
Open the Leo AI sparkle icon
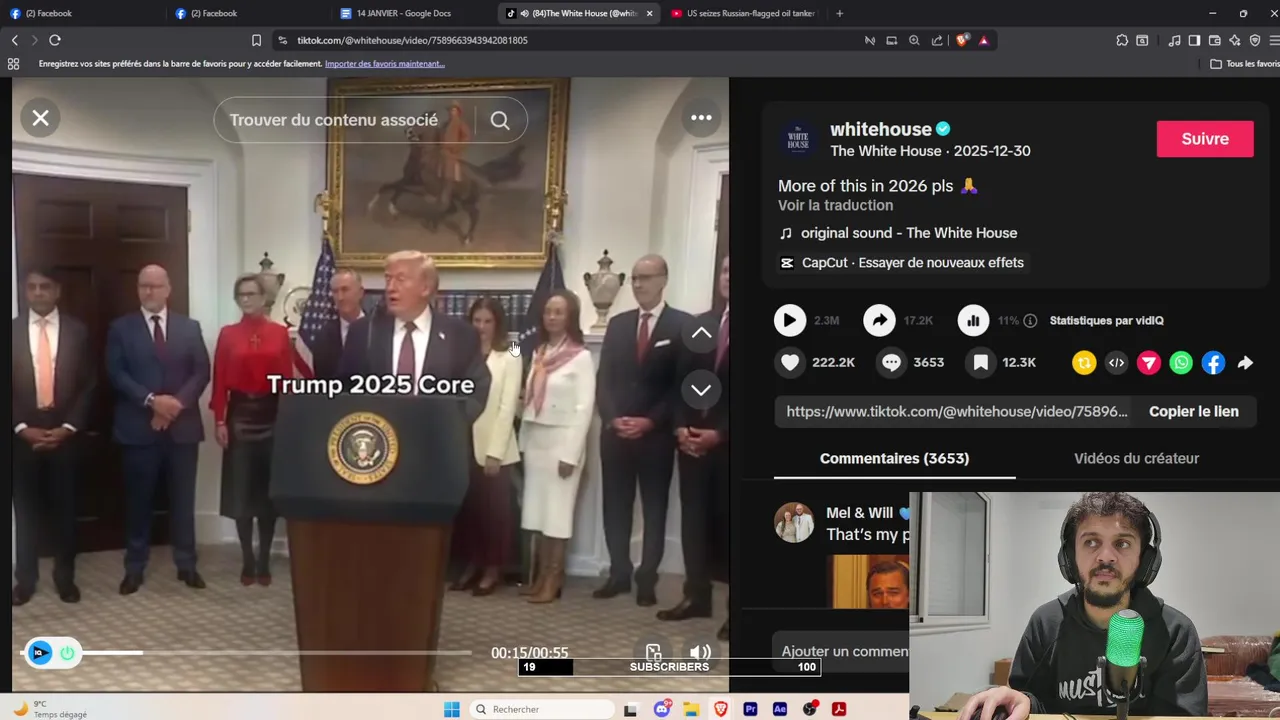point(1235,40)
